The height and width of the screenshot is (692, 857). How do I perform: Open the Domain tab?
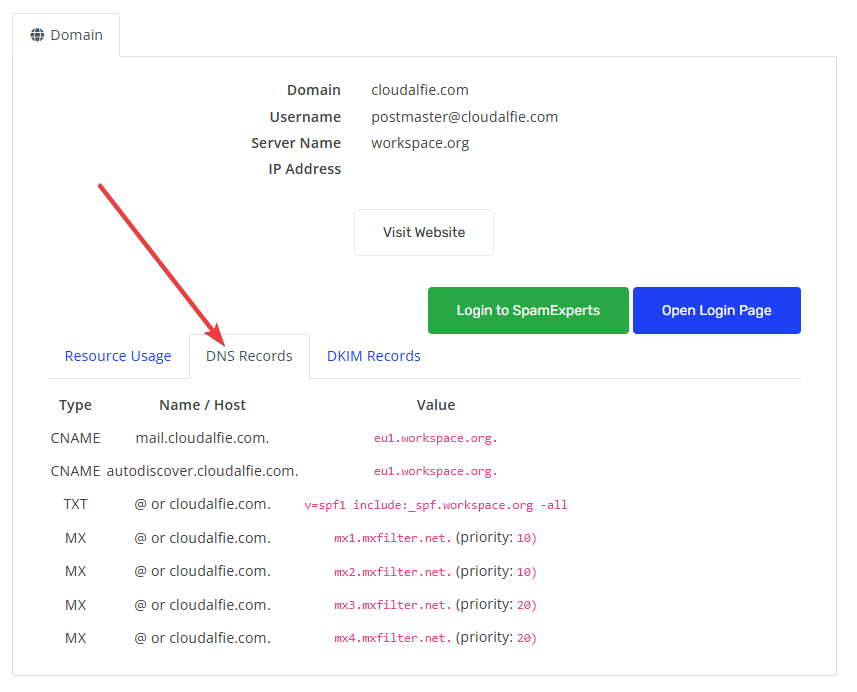point(66,35)
